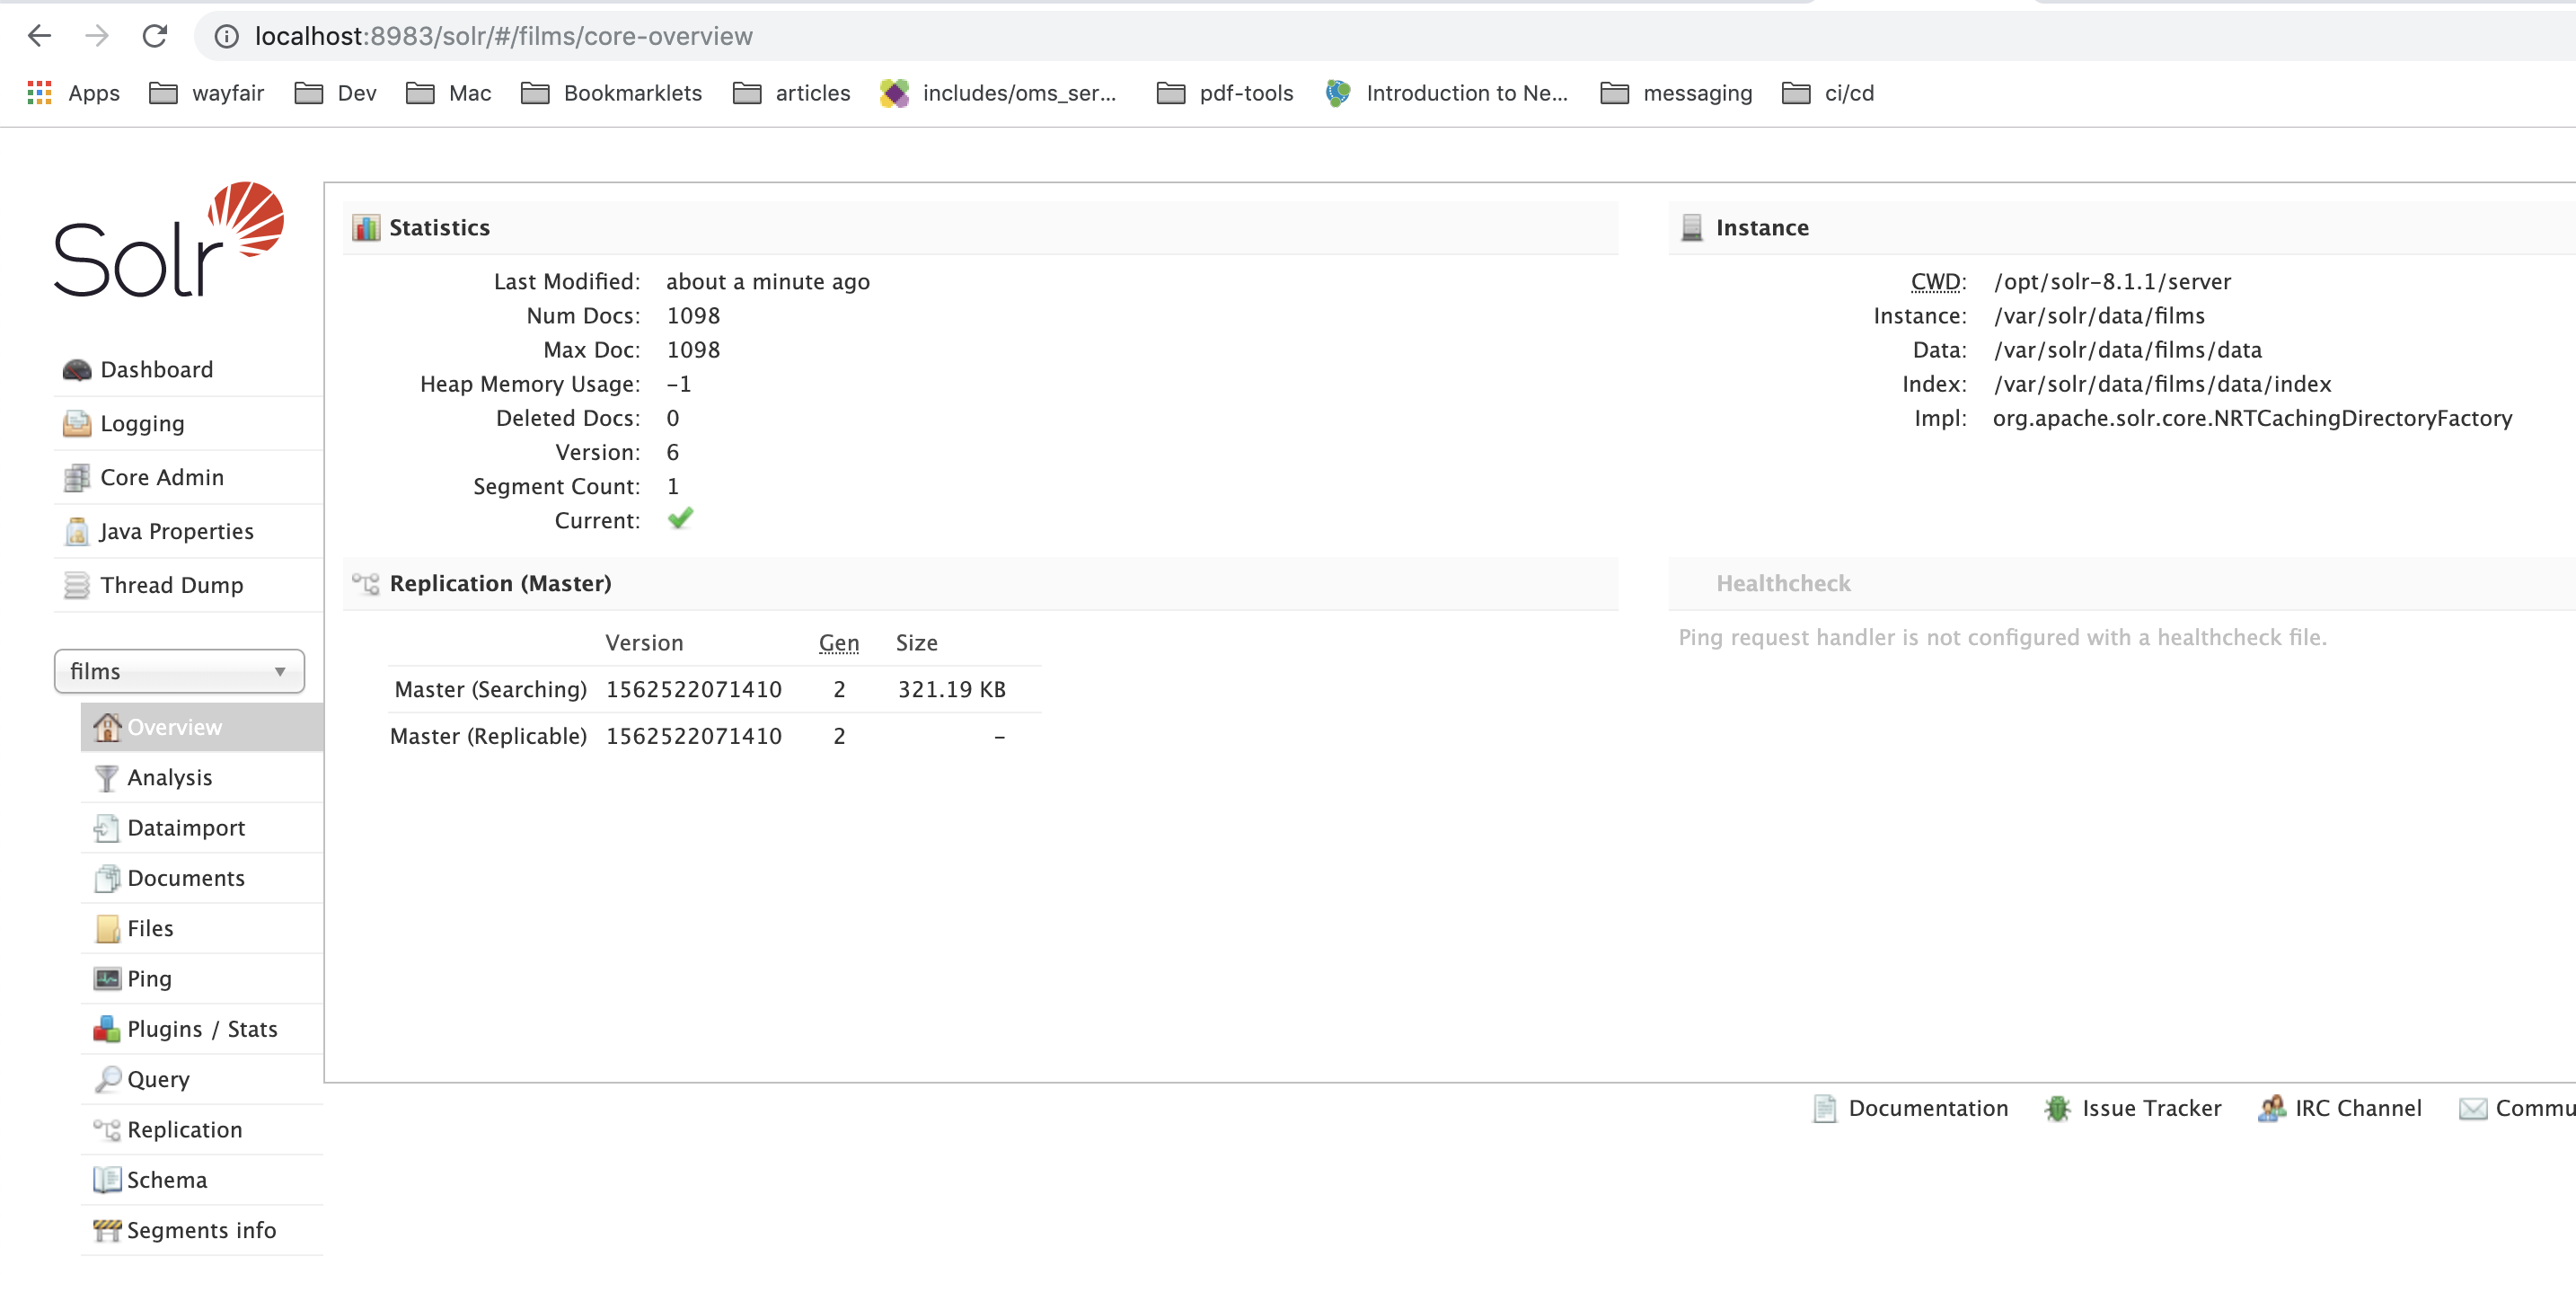Open the Documentation link
This screenshot has height=1301, width=2576.
click(1927, 1108)
